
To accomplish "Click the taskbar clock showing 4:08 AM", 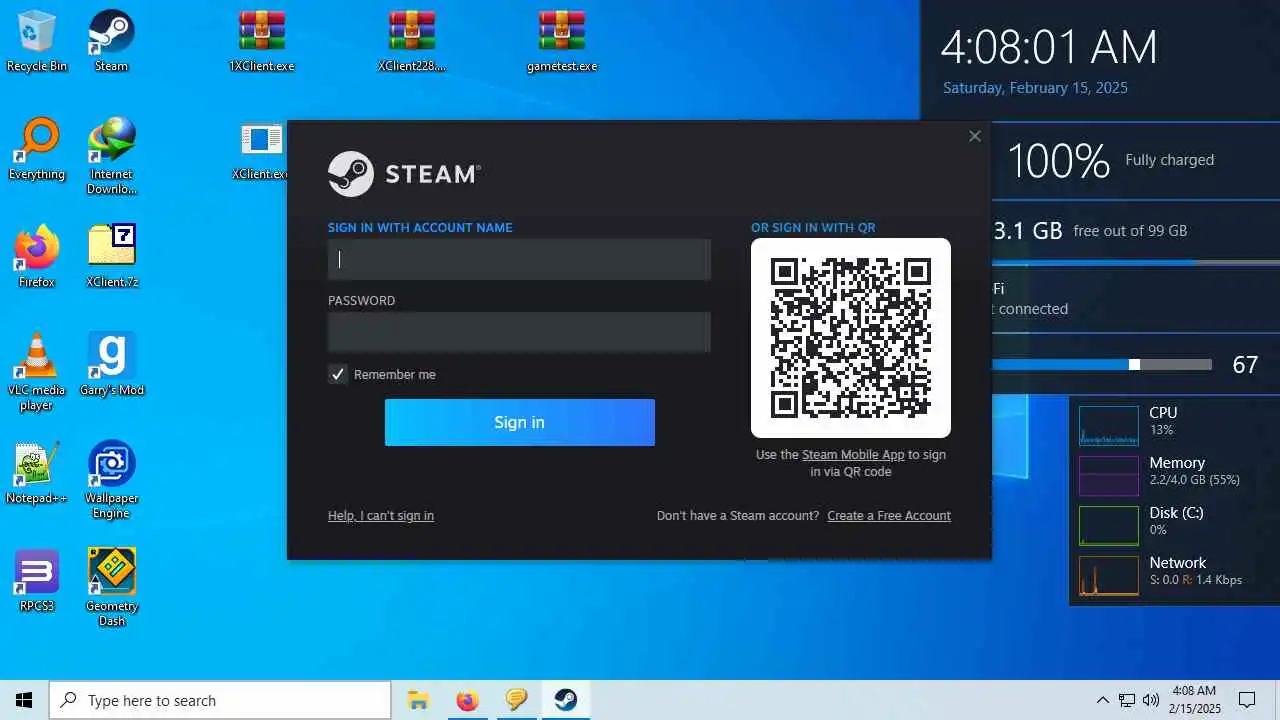I will pos(1194,700).
